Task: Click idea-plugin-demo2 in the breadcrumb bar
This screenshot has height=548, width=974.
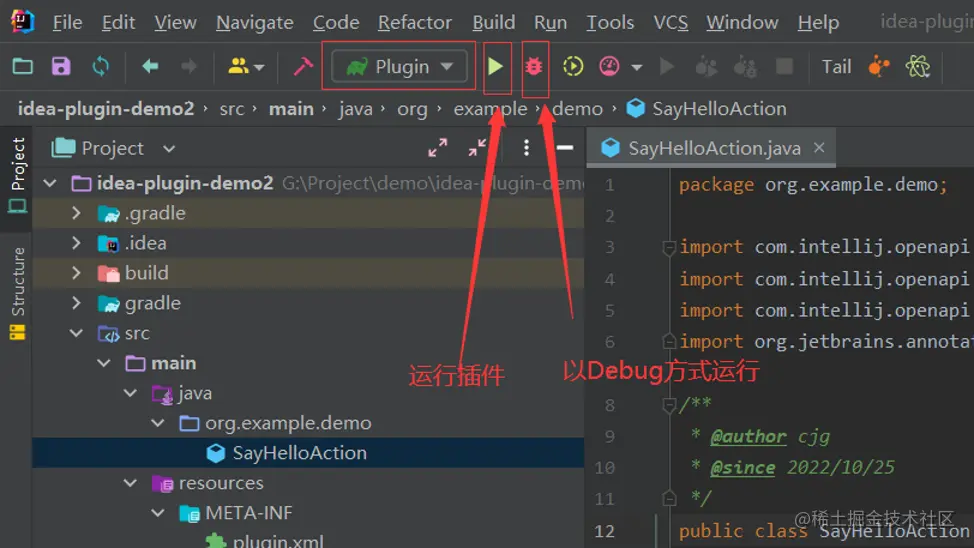Action: pos(106,109)
